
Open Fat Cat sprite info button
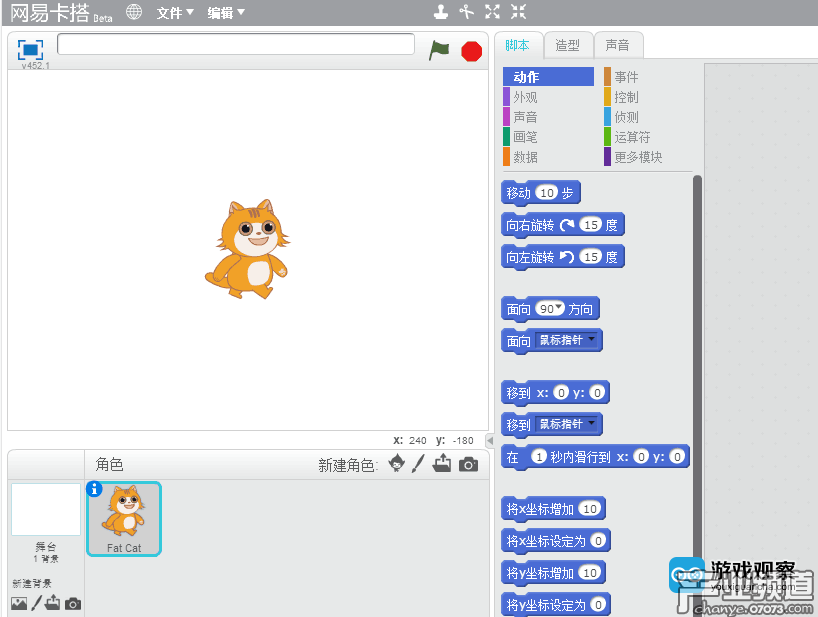click(x=95, y=489)
